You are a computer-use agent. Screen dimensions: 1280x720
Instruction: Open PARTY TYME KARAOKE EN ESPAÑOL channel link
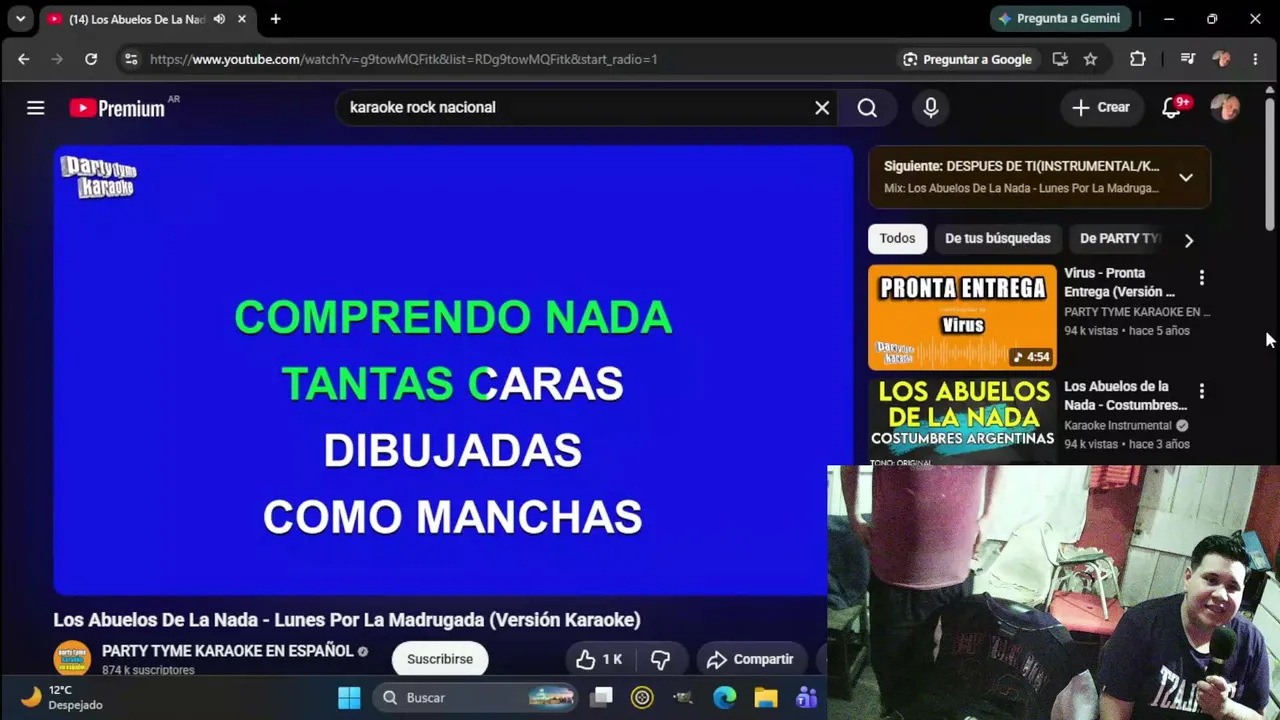coord(228,651)
